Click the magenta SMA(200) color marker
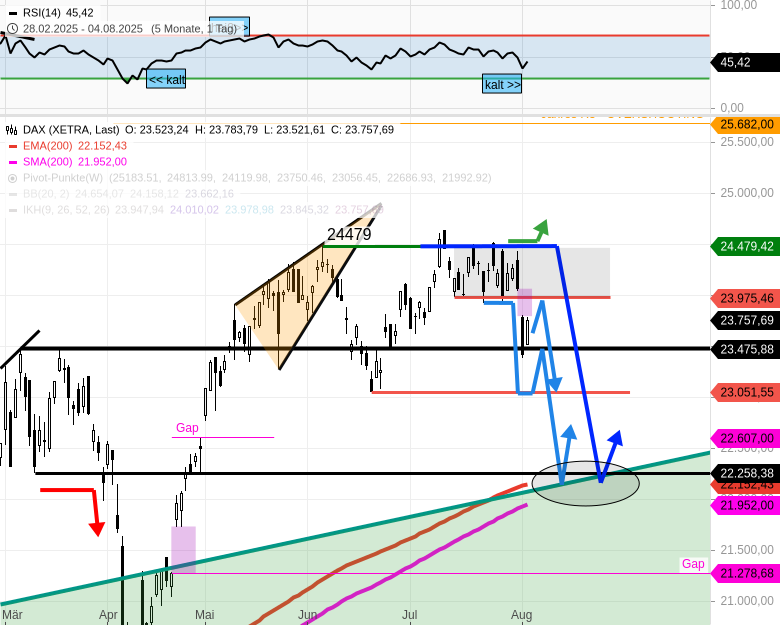Screen dimensions: 780x625 coord(13,162)
